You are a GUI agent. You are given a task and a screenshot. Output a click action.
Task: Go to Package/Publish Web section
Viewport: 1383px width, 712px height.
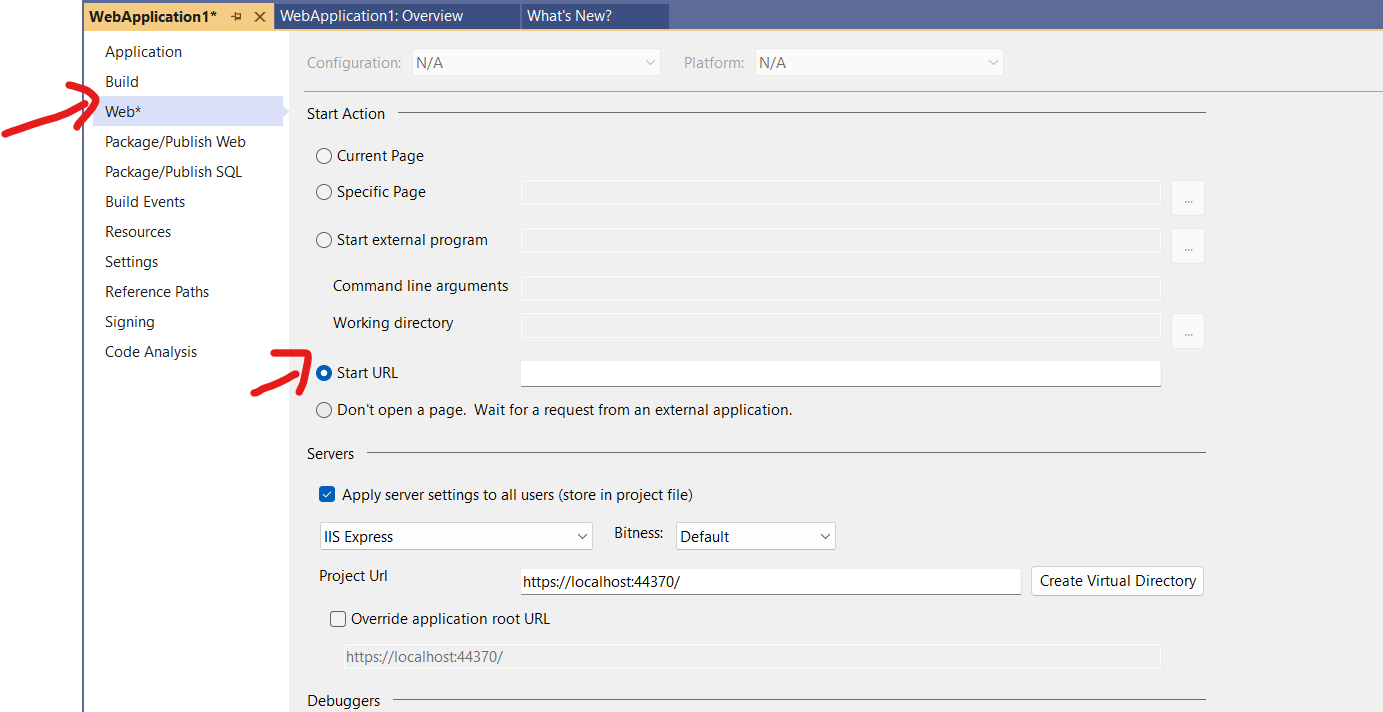pos(175,142)
